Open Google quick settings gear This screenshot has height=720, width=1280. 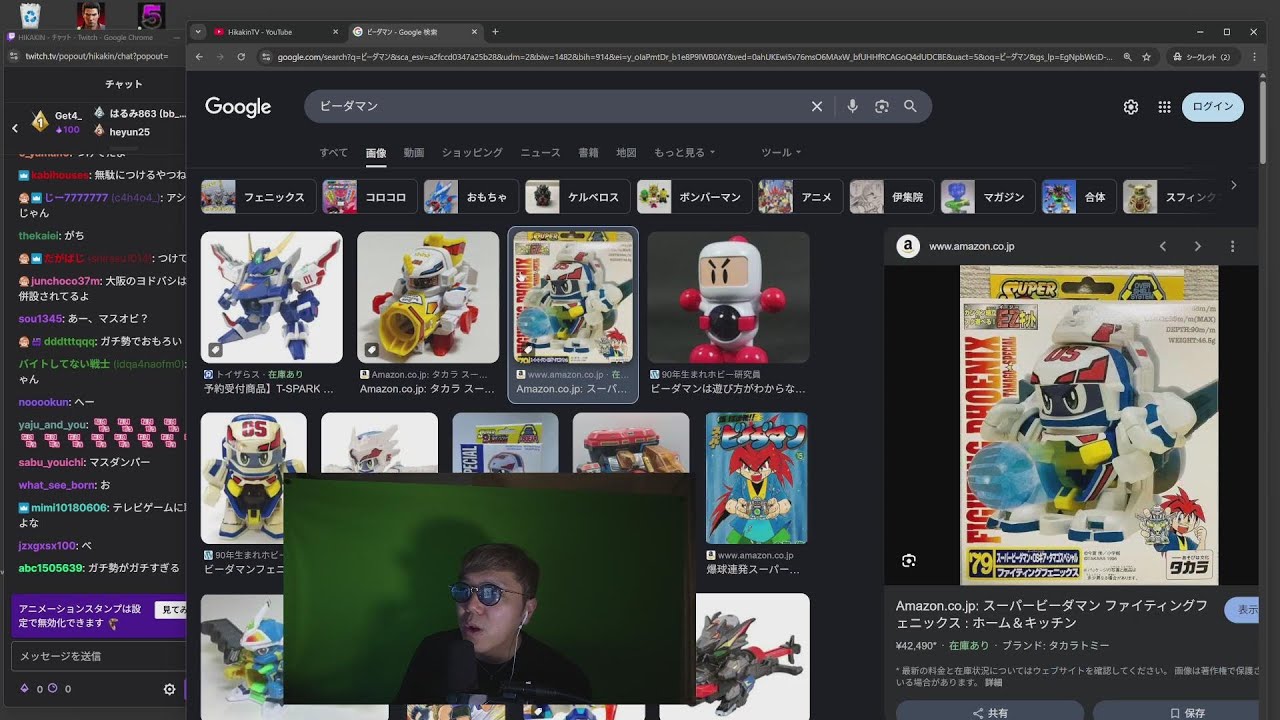tap(1131, 107)
